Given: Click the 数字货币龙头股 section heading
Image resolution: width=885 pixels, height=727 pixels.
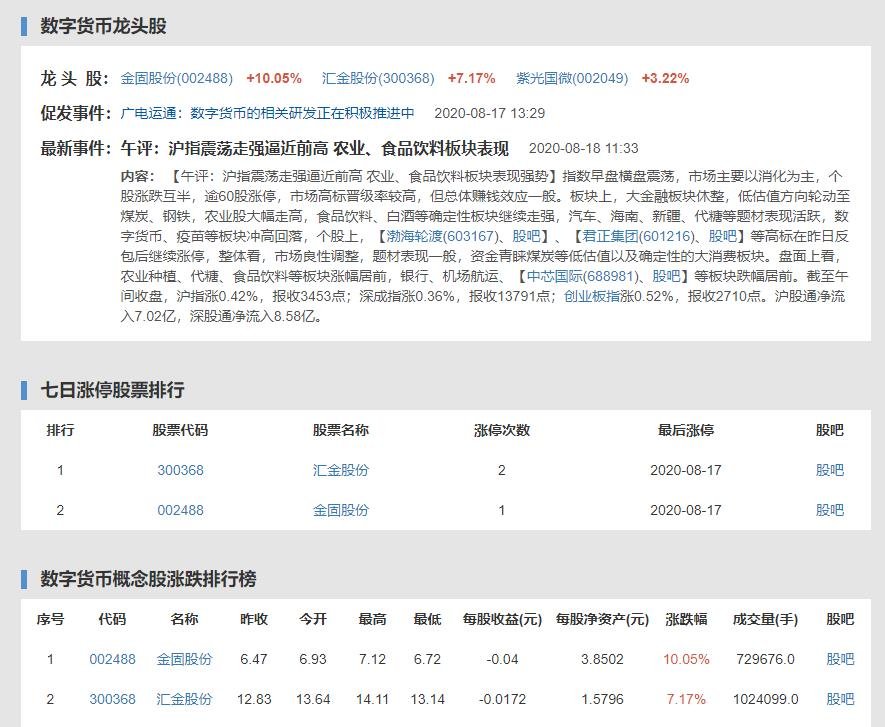Looking at the screenshot, I should (103, 26).
